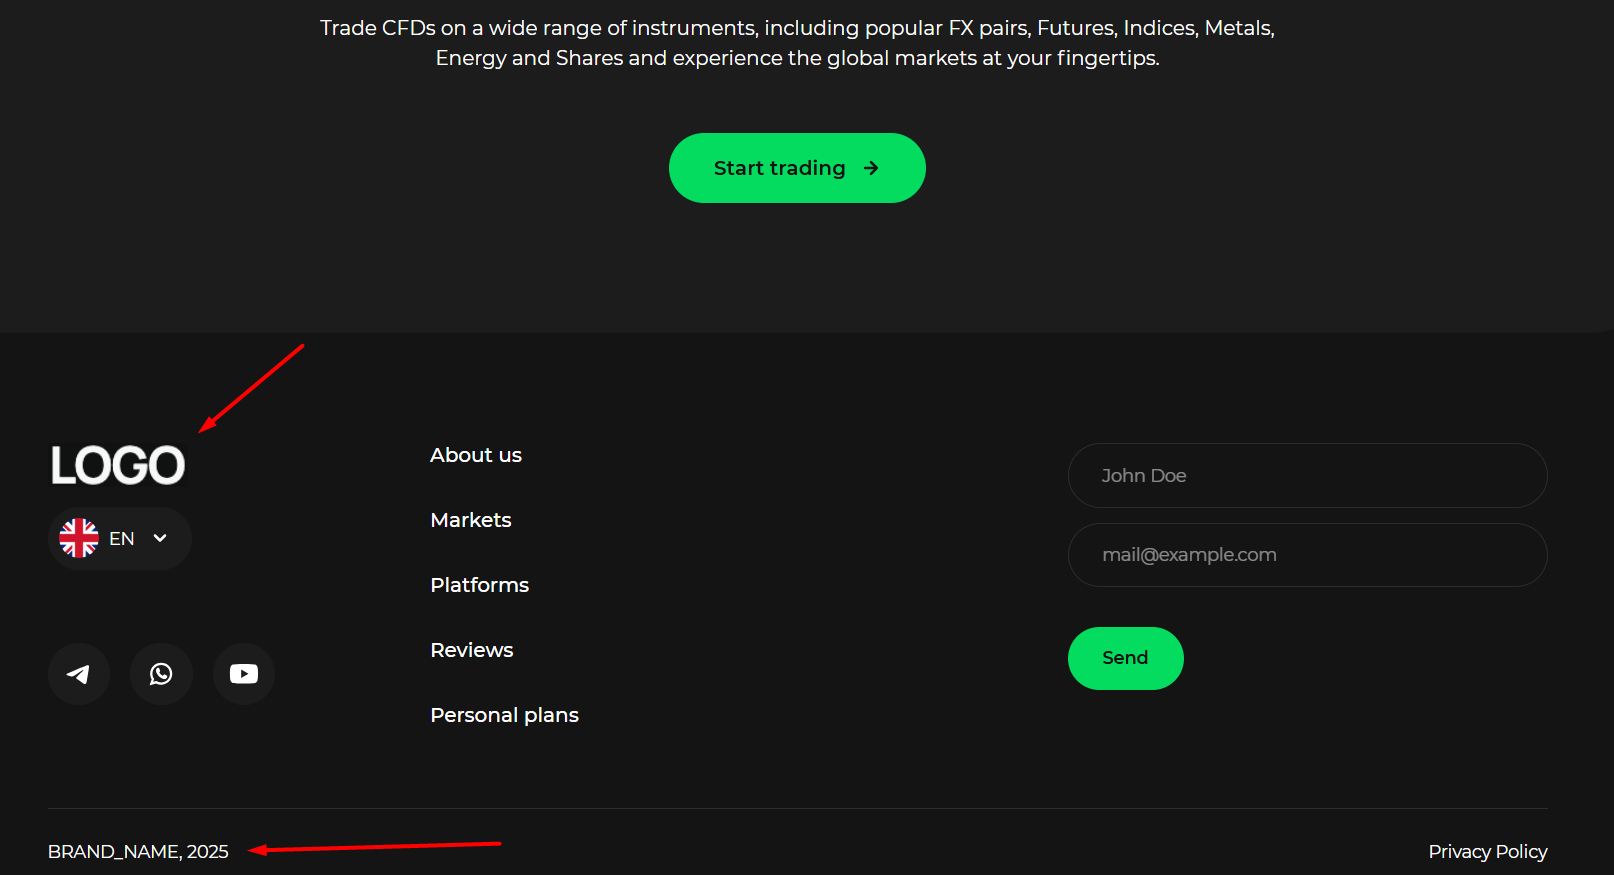Click the BRAND_NAME, 2025 copyright text
The width and height of the screenshot is (1614, 875).
pyautogui.click(x=138, y=852)
